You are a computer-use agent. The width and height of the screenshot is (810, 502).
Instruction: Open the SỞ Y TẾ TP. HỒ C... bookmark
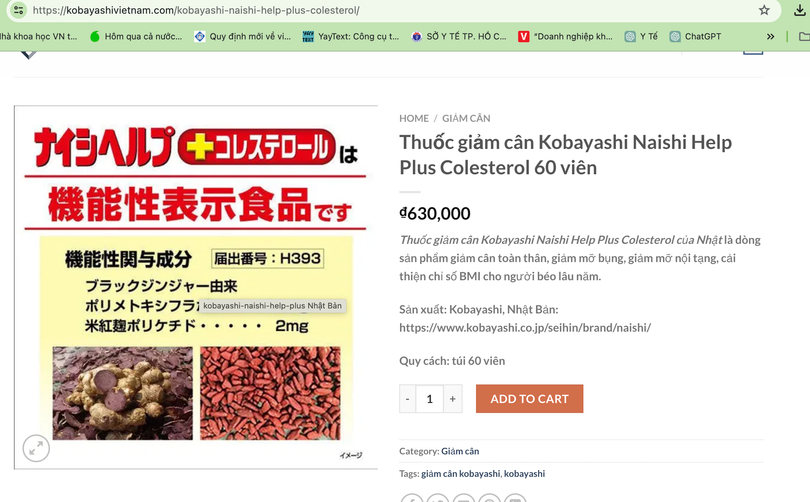click(x=459, y=36)
